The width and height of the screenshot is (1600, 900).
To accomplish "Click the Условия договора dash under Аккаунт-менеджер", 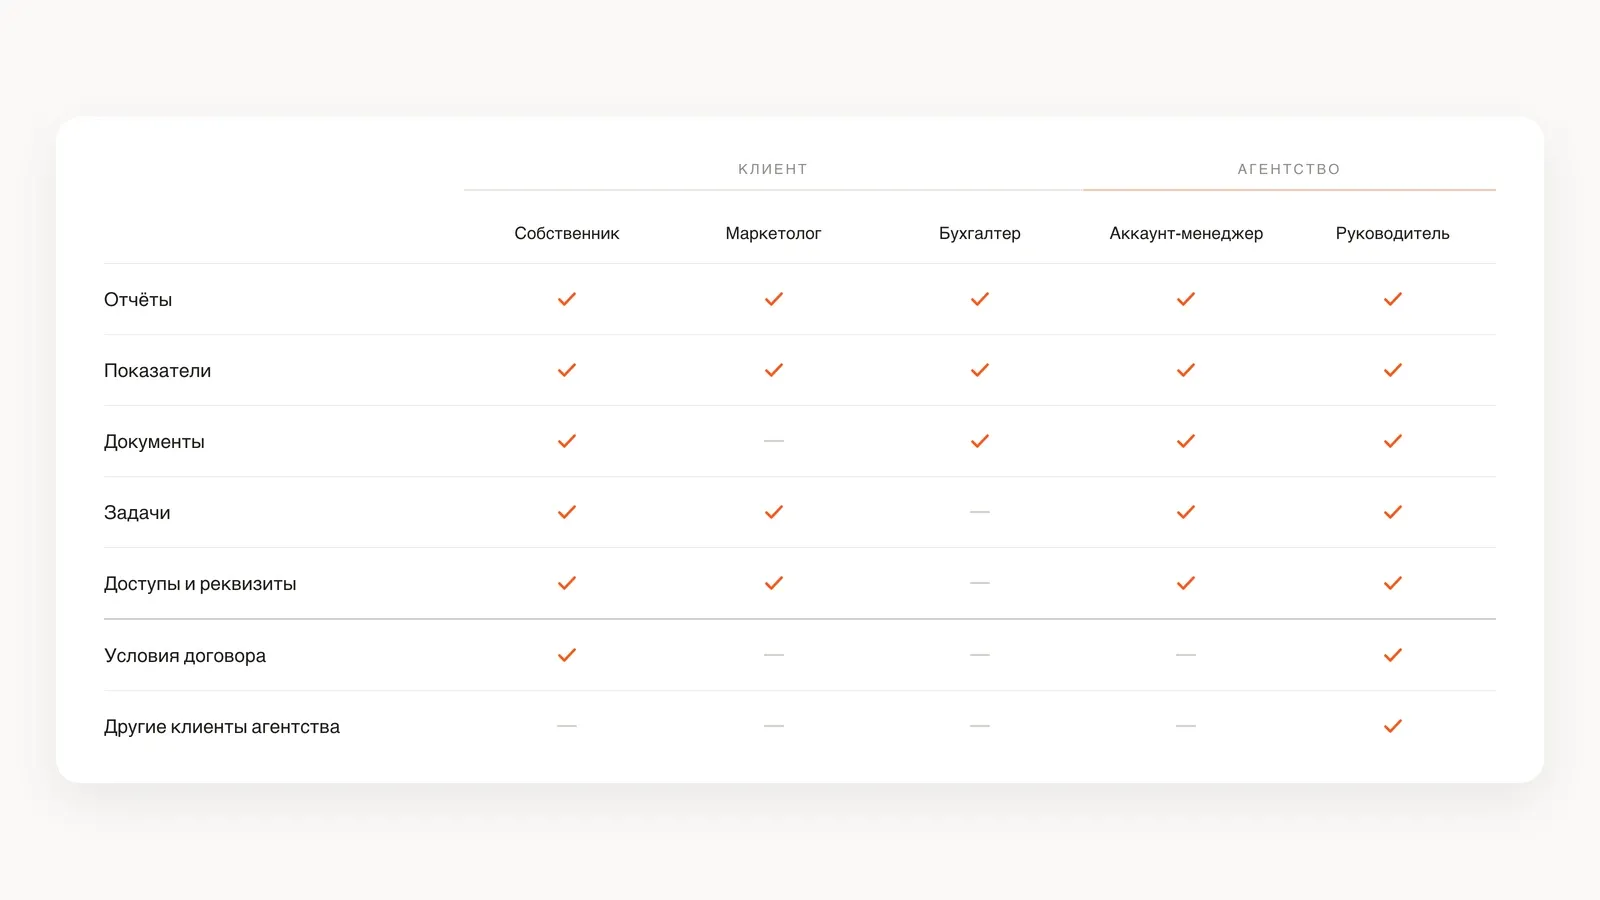I will point(1186,655).
